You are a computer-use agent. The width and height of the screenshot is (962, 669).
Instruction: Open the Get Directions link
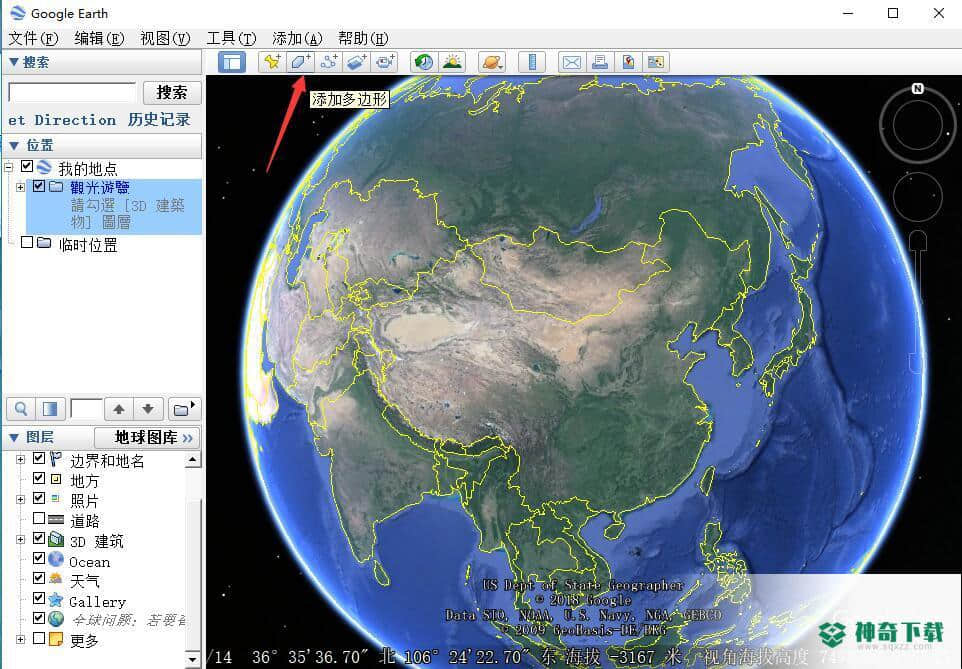62,120
